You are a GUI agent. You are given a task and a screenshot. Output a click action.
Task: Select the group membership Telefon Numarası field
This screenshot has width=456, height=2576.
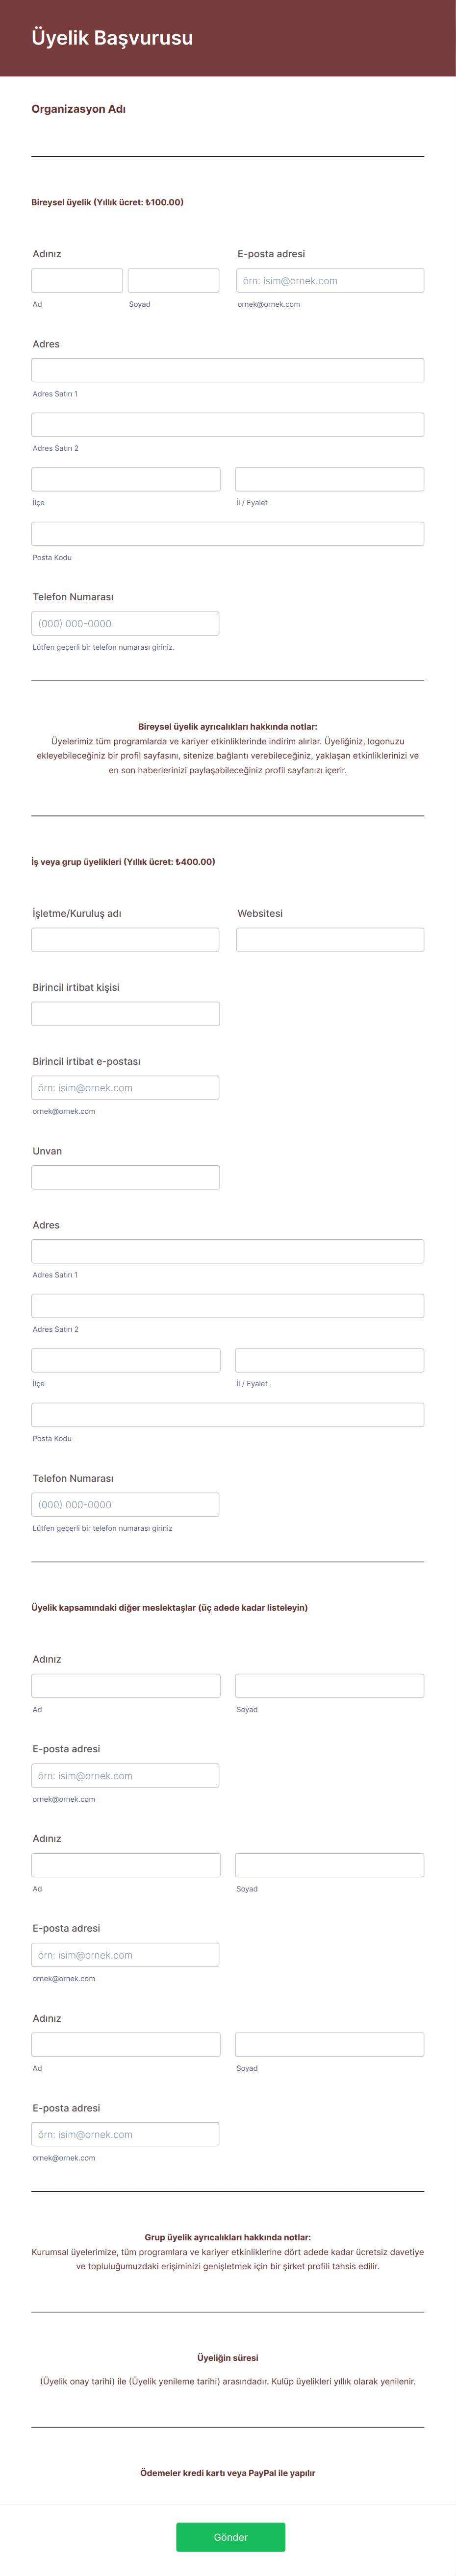tap(125, 1503)
